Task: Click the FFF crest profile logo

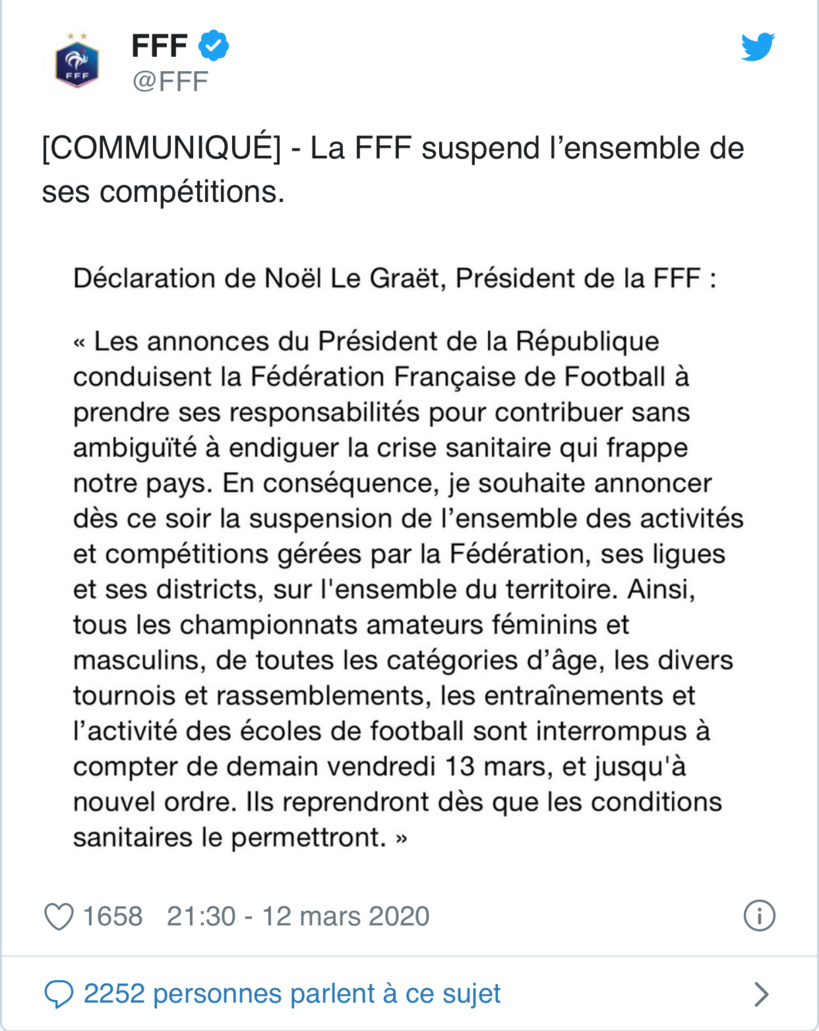Action: click(x=77, y=60)
